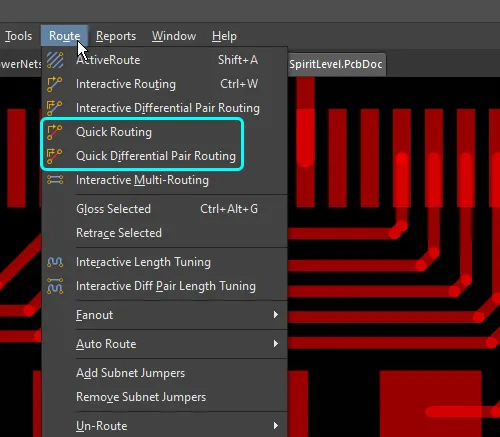This screenshot has width=500, height=437.
Task: Expand the Auto Route submenu arrow
Action: pos(275,344)
